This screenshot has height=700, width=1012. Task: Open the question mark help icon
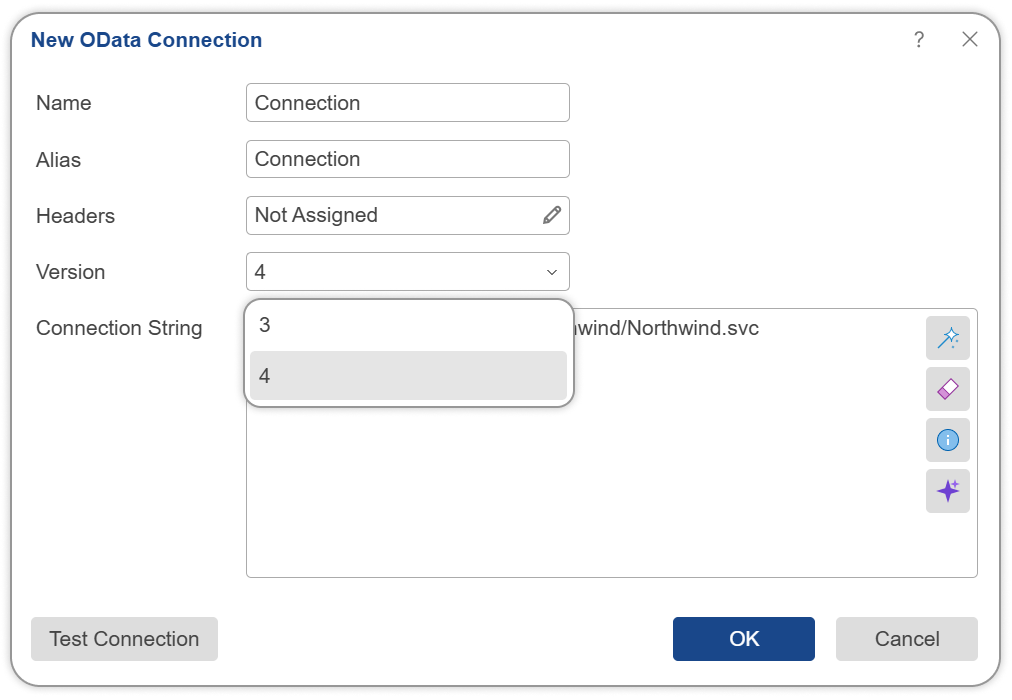click(919, 39)
